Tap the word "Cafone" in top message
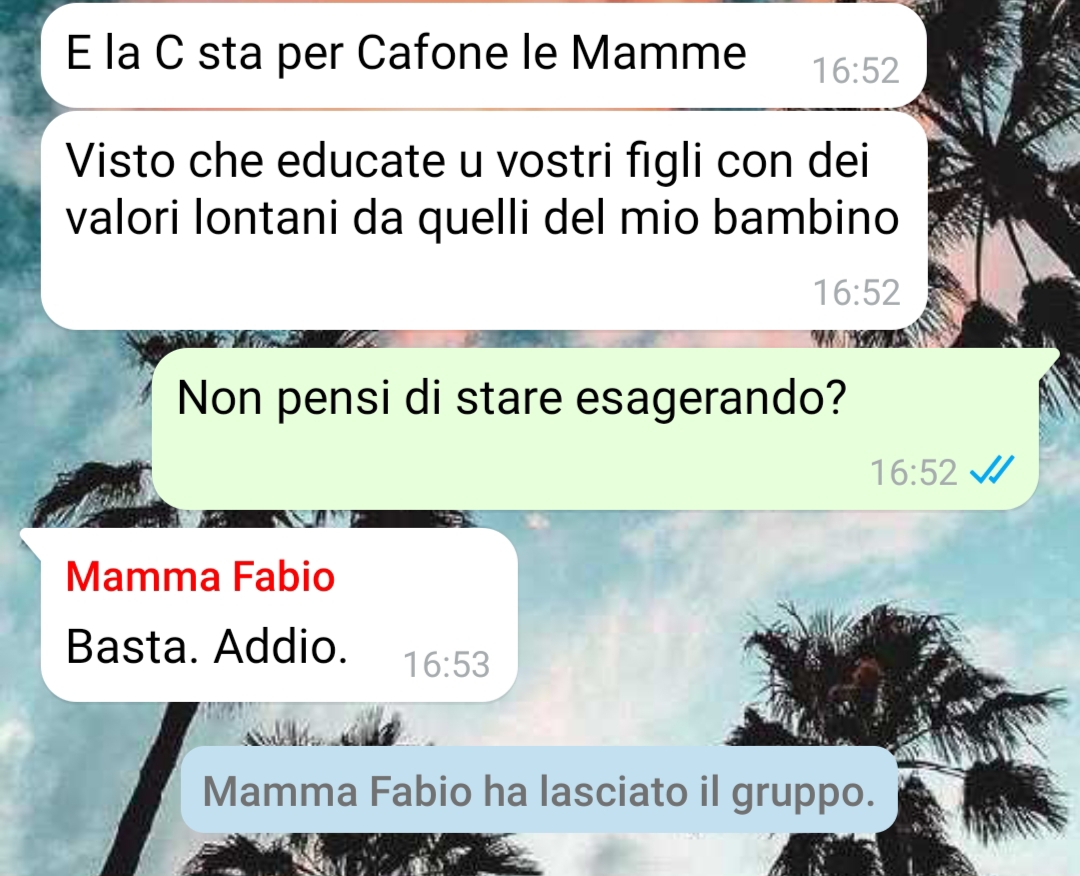 click(x=433, y=52)
